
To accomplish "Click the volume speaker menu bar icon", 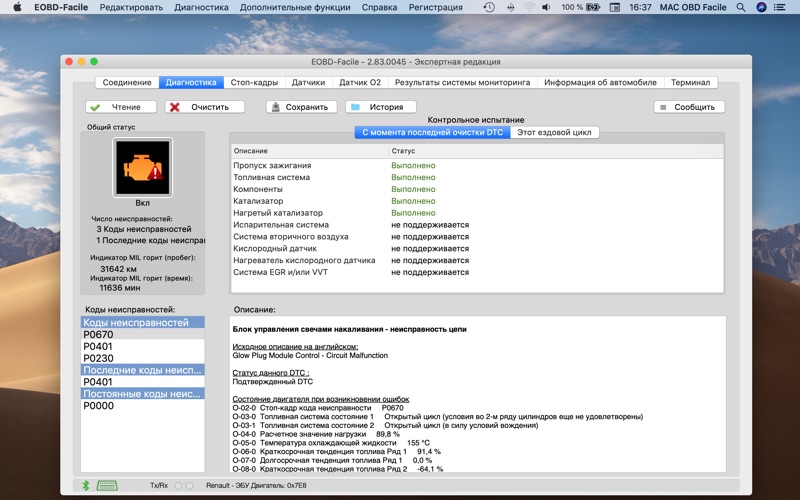I will point(546,7).
